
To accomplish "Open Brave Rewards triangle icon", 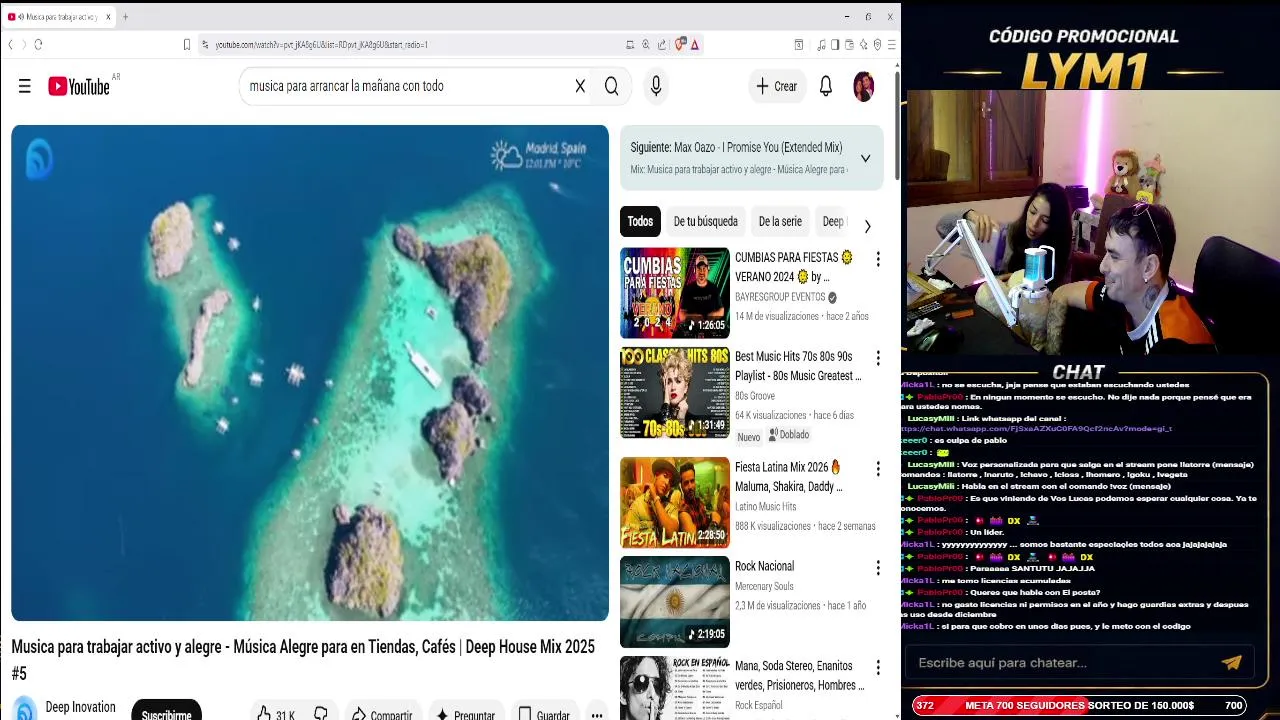I will pos(694,44).
